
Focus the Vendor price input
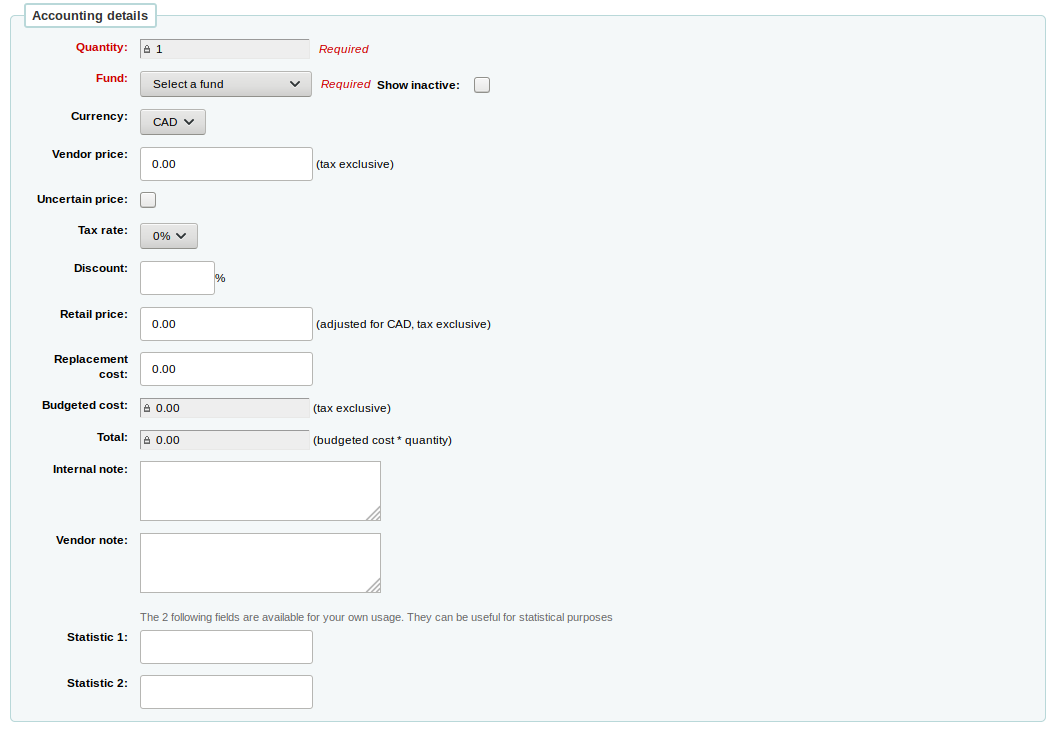(225, 163)
